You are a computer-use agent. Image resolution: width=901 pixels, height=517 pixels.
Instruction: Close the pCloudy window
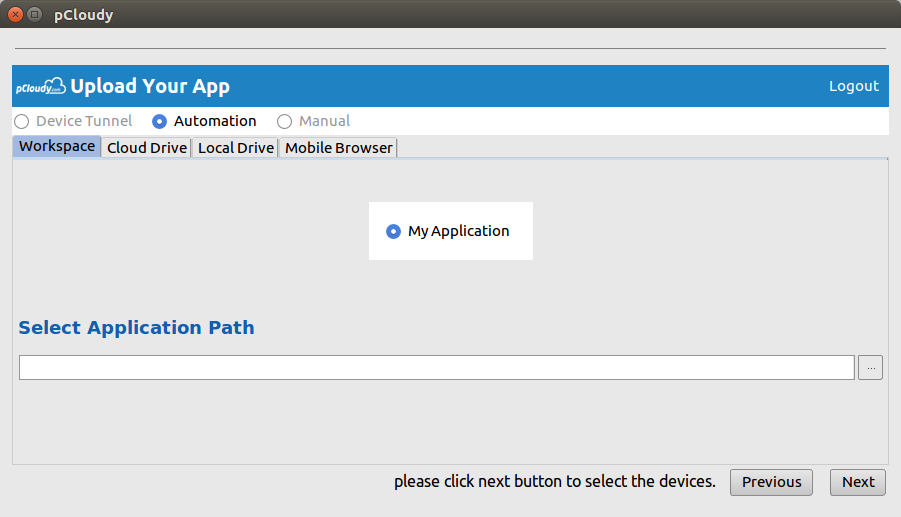coord(16,14)
